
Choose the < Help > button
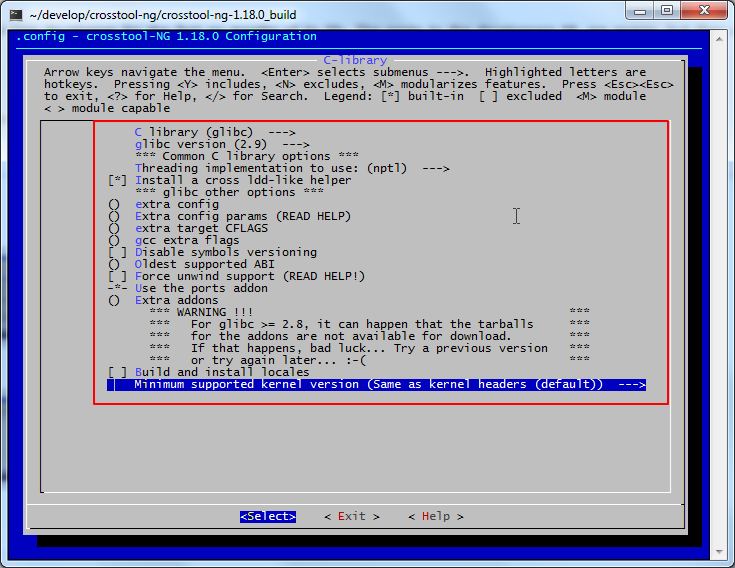coord(436,516)
